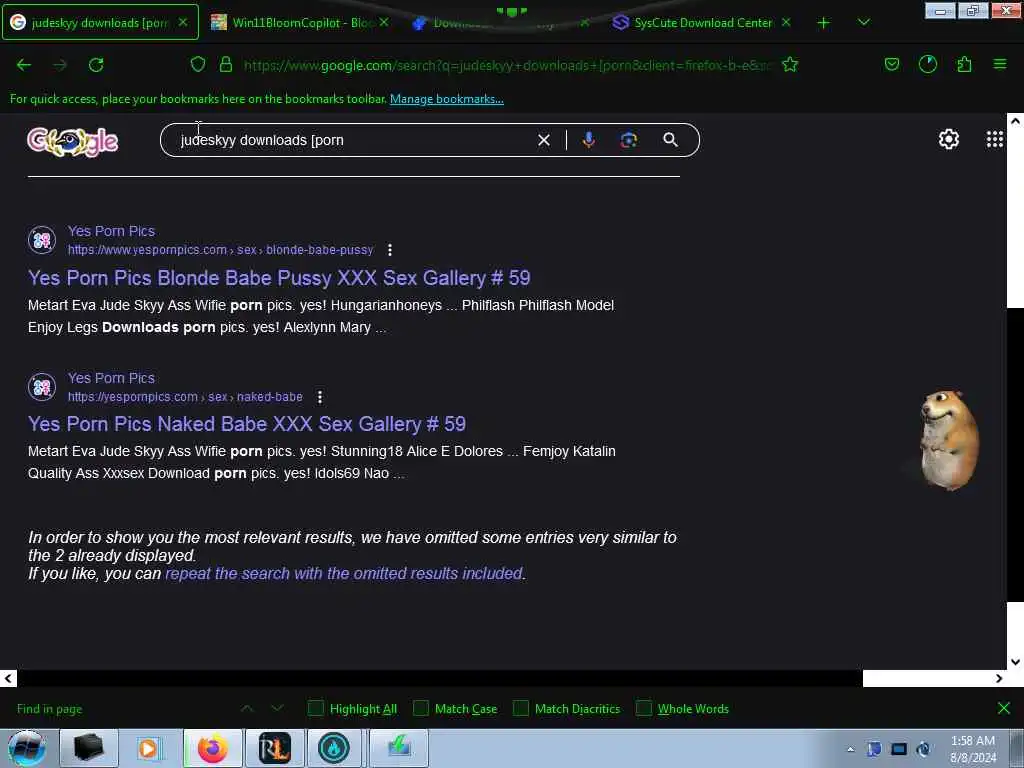Open the Firefox hamburger application menu
The image size is (1024, 768).
coord(1000,64)
